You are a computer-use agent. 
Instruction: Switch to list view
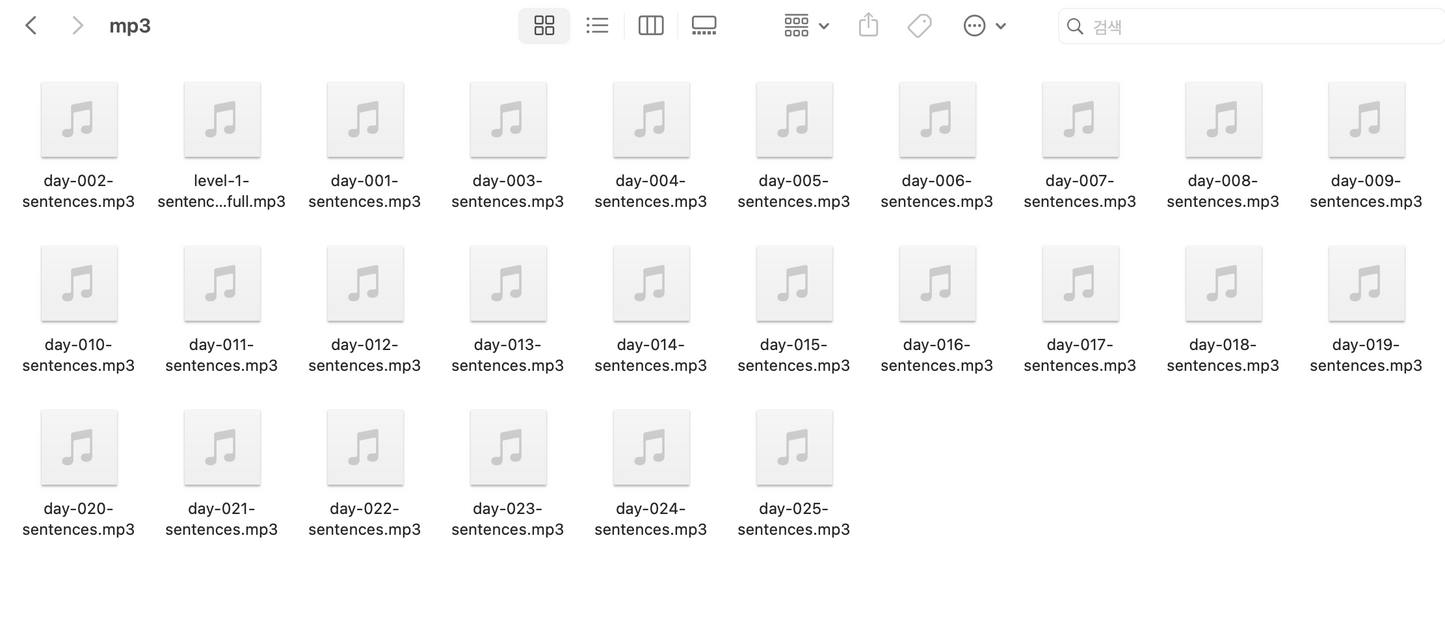coord(597,26)
